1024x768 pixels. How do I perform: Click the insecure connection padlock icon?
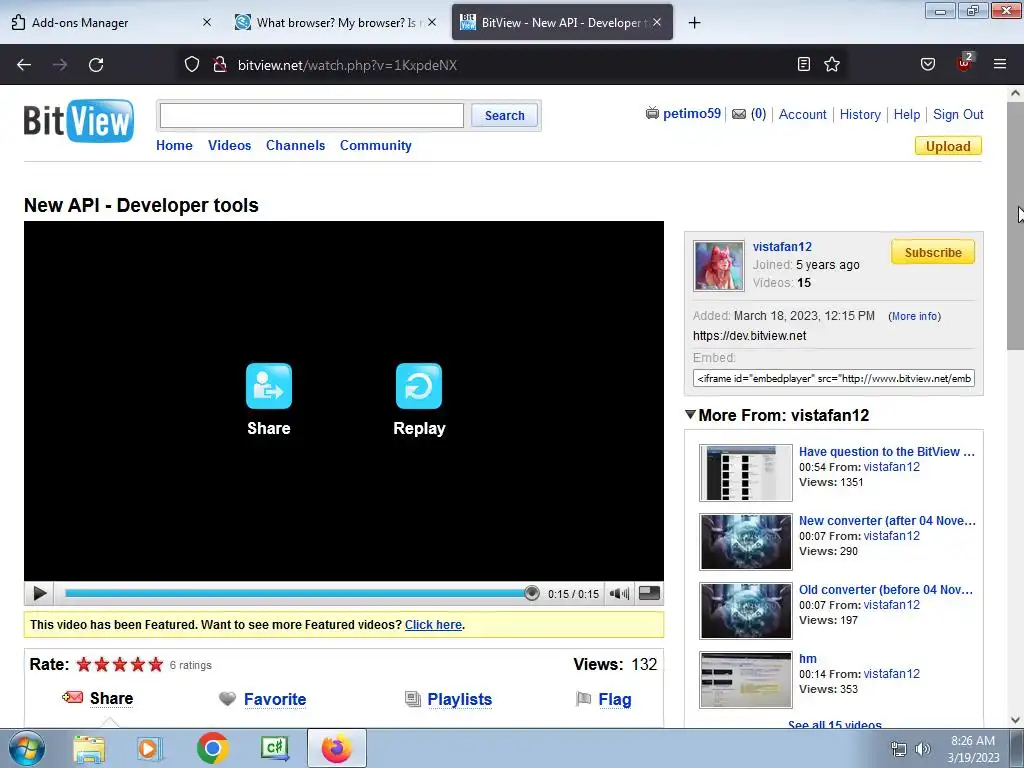220,65
